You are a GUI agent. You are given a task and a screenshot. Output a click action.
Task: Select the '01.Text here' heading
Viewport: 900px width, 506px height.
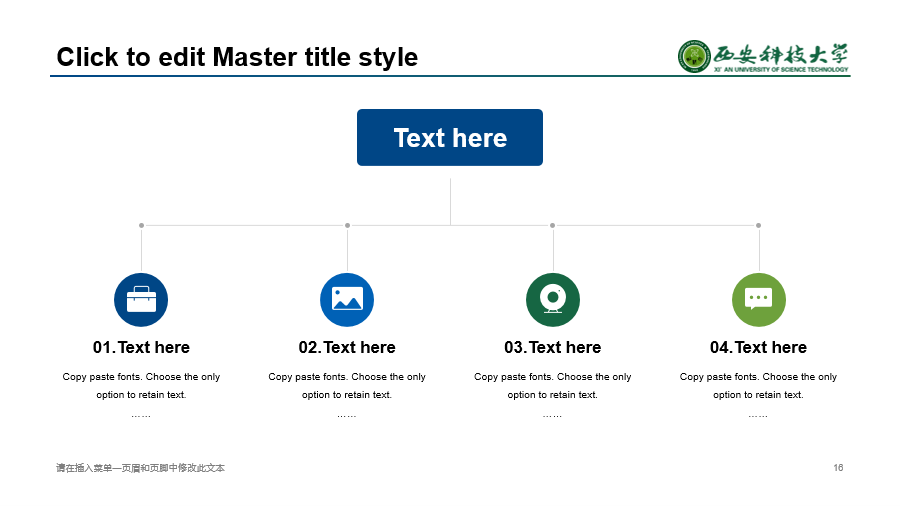[141, 347]
